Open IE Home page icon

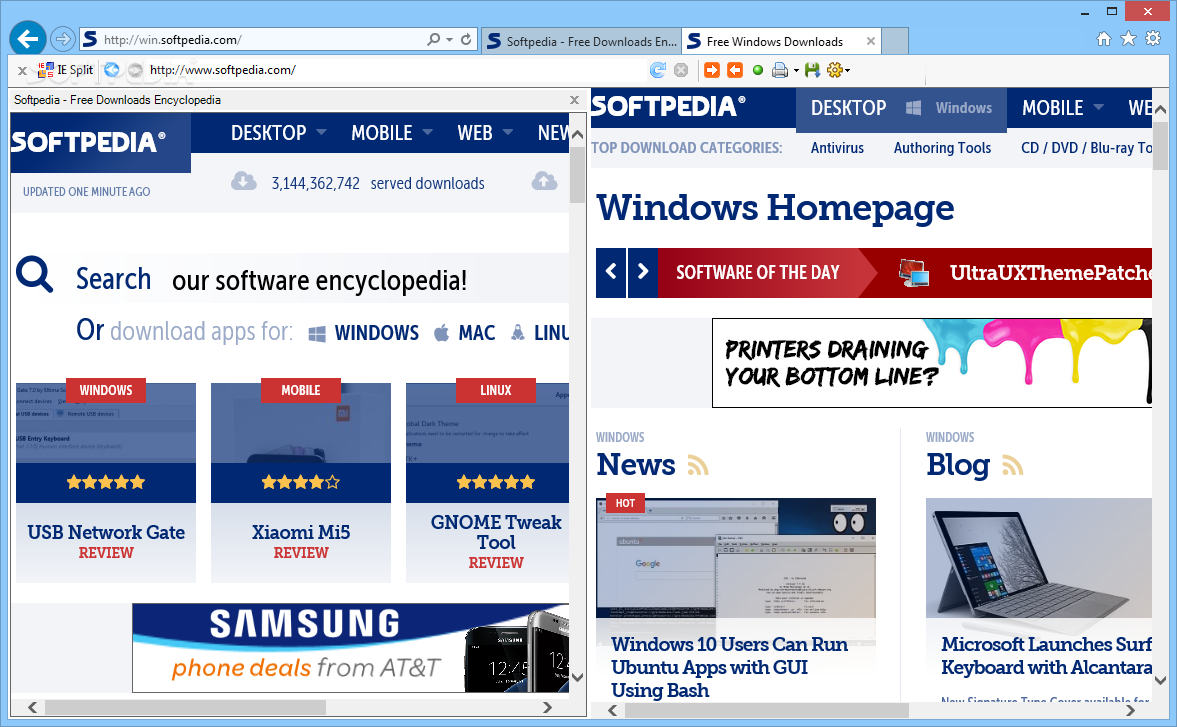point(1103,39)
